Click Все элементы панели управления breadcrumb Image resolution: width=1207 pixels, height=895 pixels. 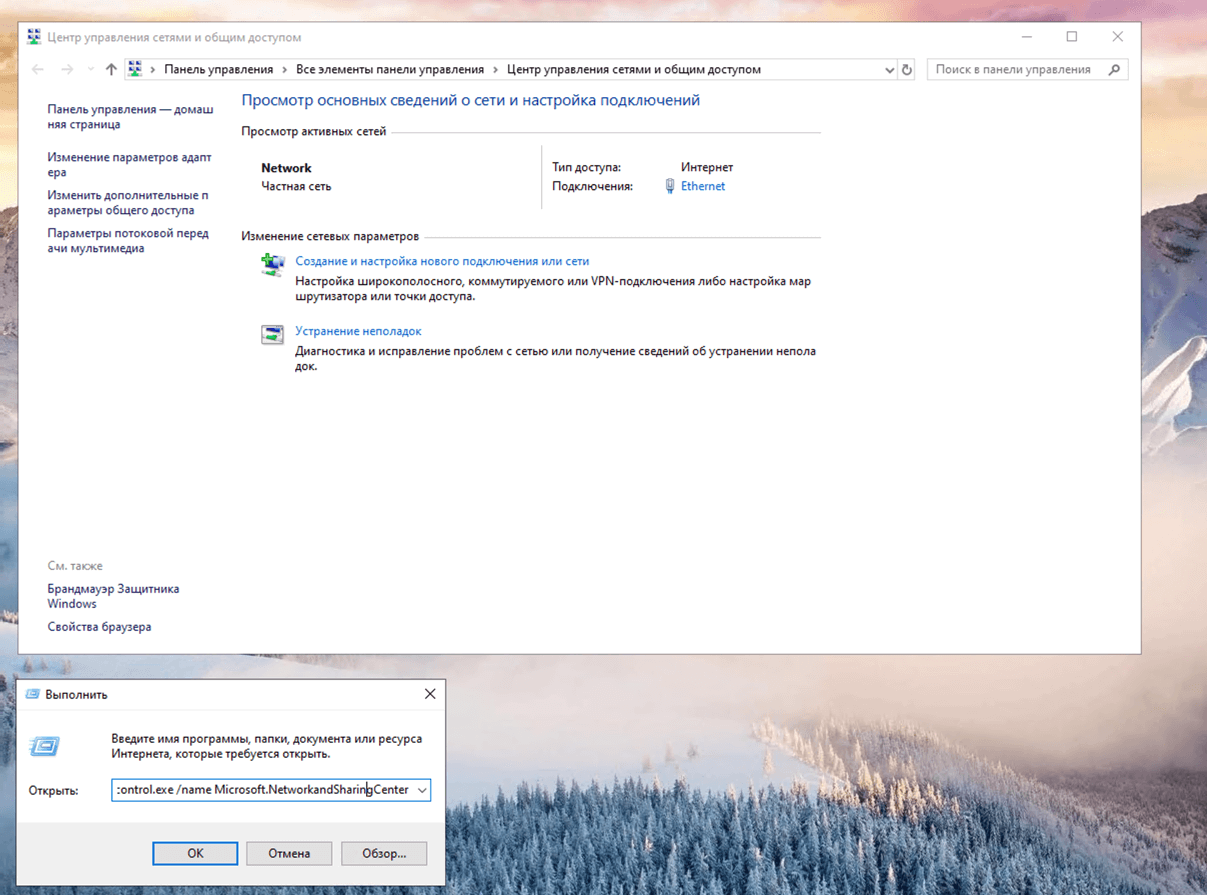(390, 70)
